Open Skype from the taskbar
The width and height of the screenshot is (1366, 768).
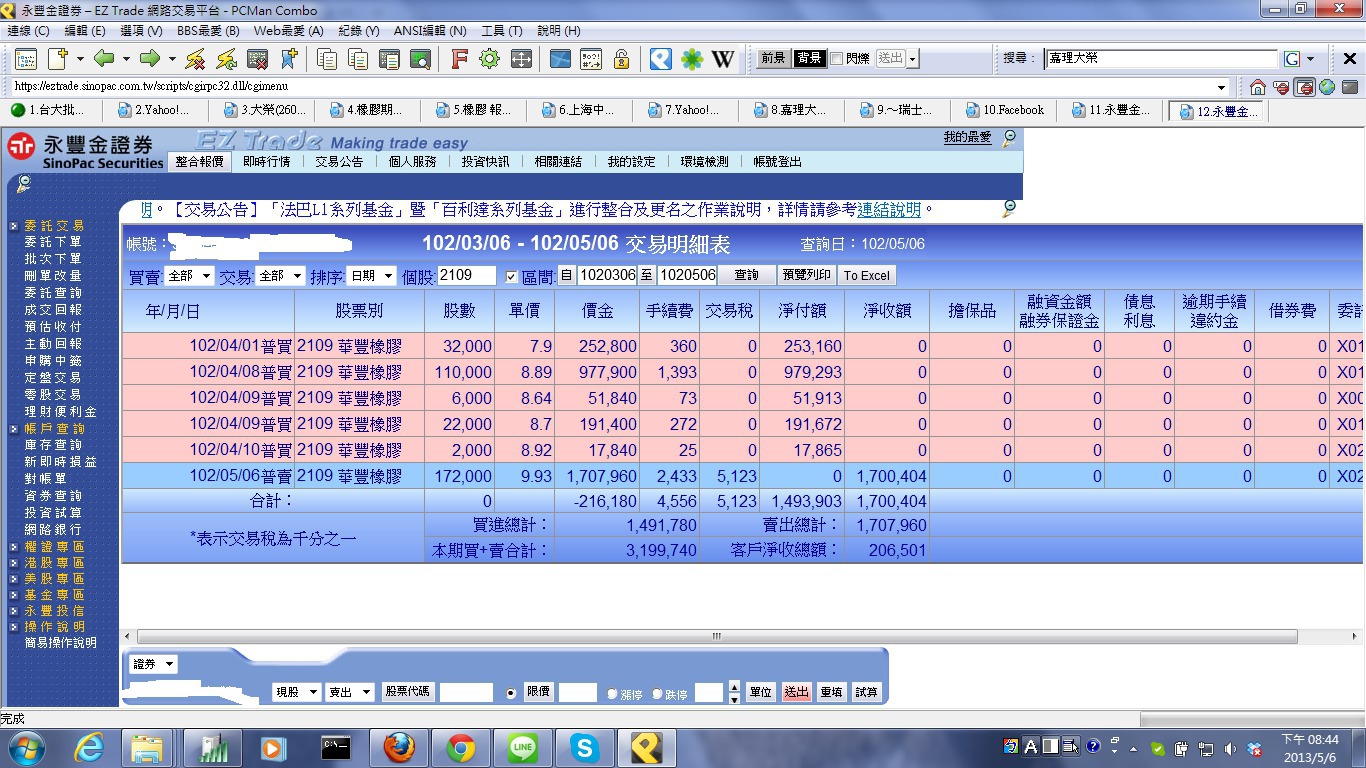pos(584,747)
